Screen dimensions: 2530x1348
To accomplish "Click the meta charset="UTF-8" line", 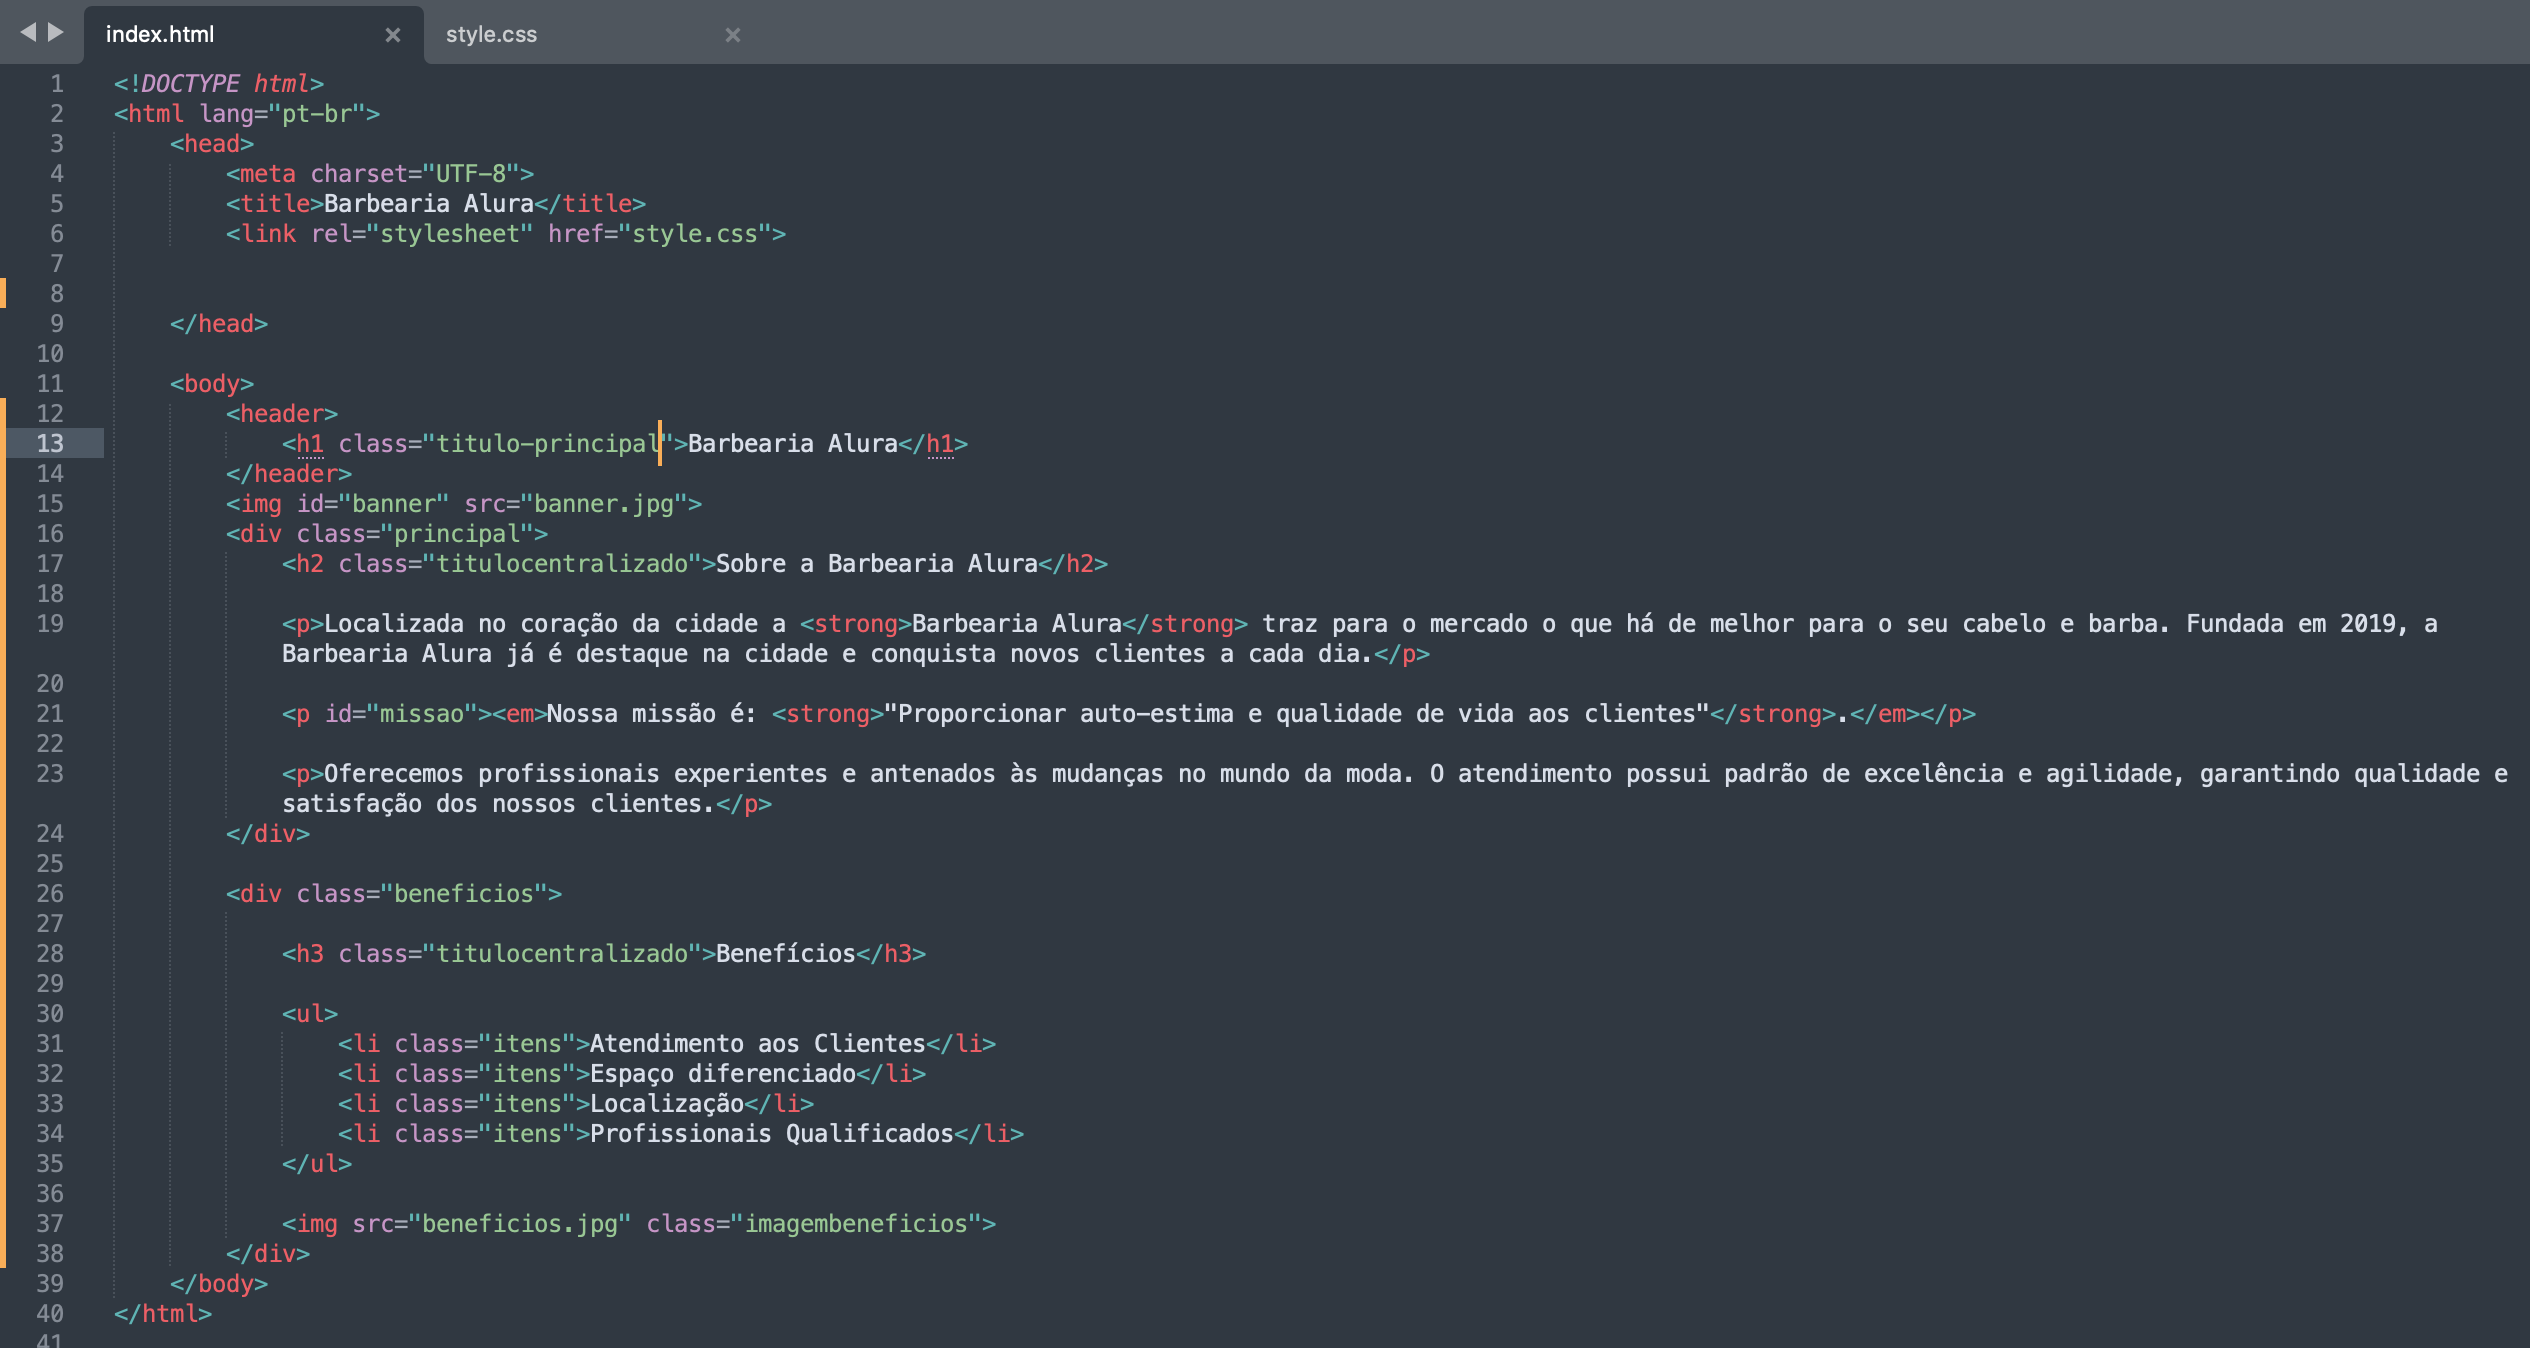I will pos(380,173).
